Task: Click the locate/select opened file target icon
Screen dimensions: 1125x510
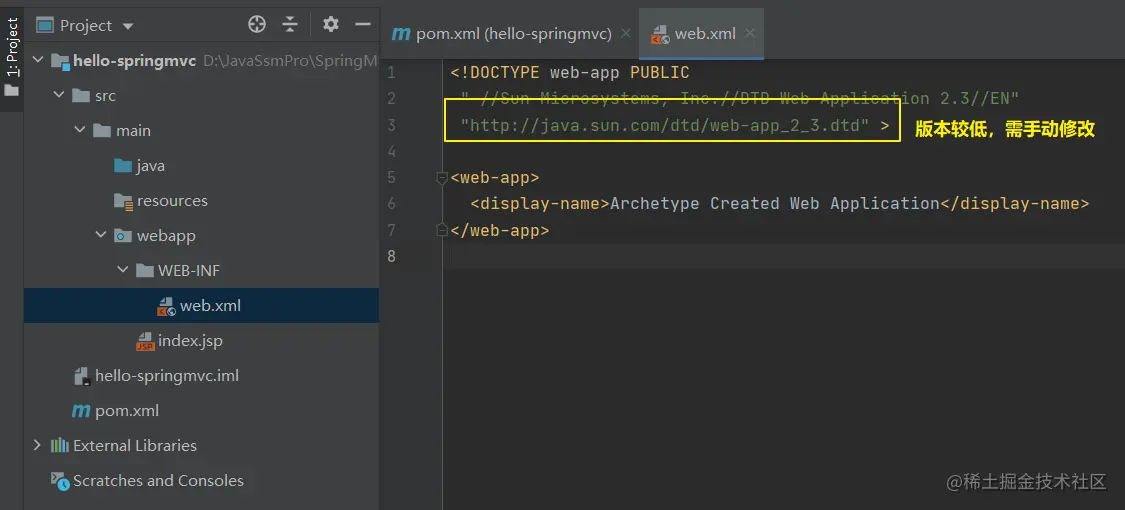Action: (x=257, y=25)
